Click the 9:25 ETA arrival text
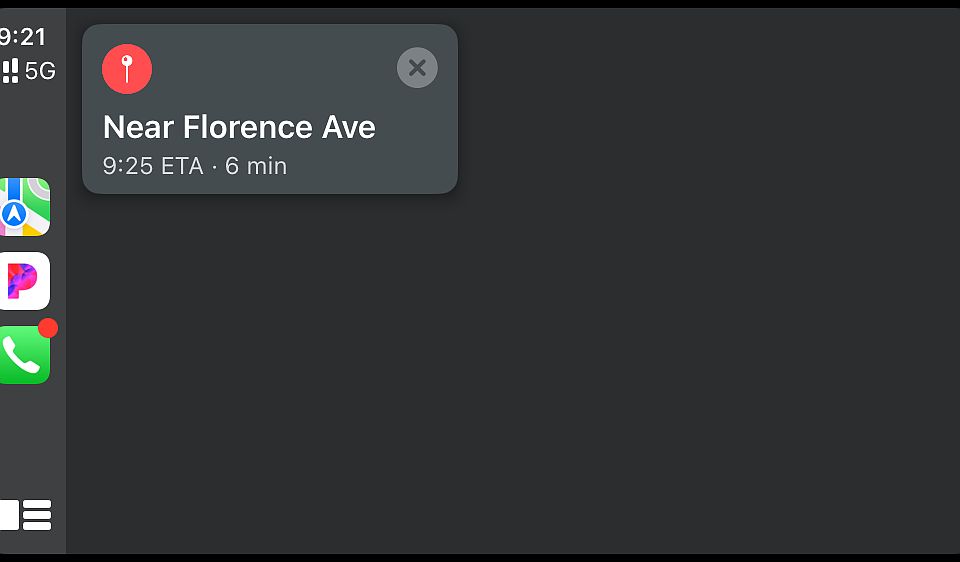960x562 pixels. pos(153,166)
